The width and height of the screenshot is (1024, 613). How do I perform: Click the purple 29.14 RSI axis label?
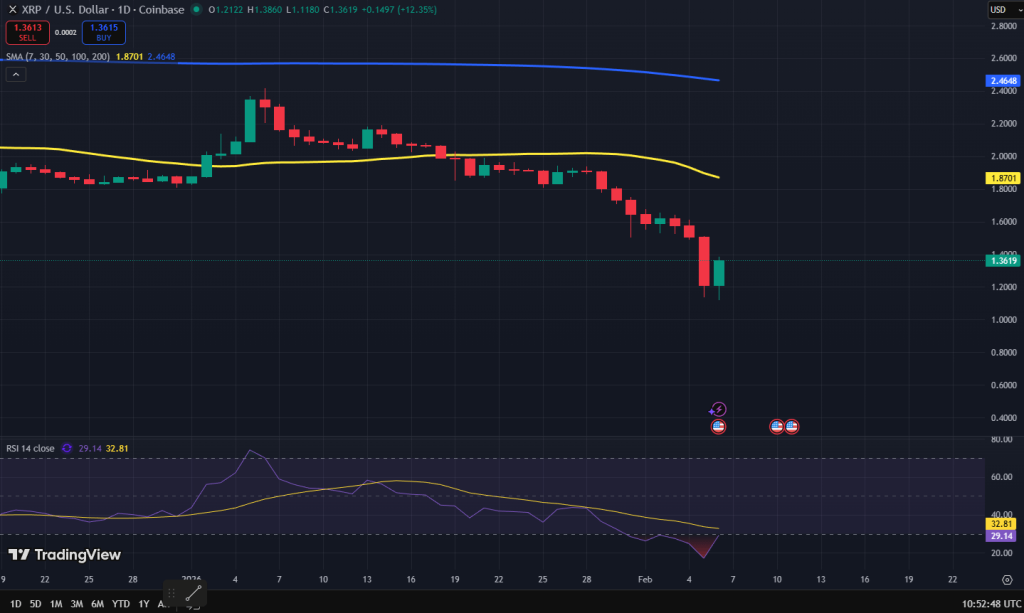coord(1001,536)
